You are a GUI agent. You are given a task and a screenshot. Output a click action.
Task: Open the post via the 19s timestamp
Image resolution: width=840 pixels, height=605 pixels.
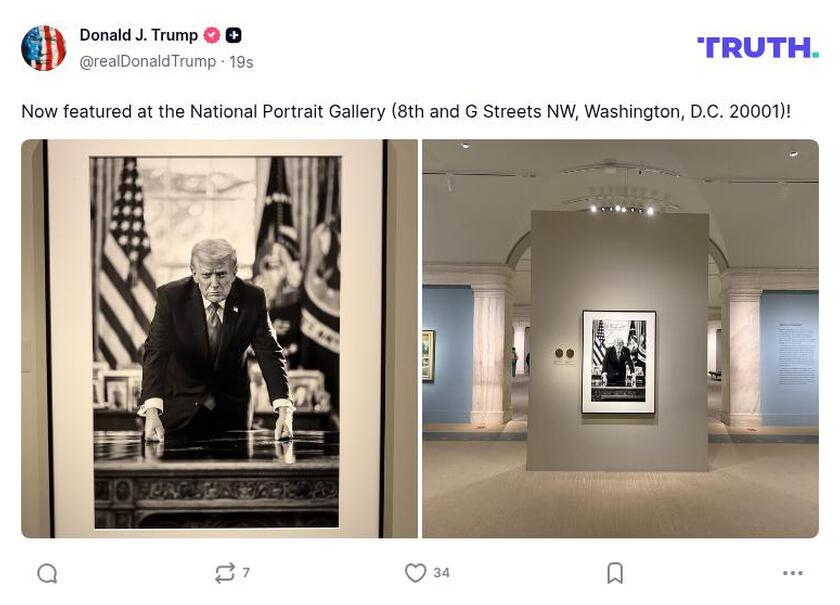click(231, 60)
